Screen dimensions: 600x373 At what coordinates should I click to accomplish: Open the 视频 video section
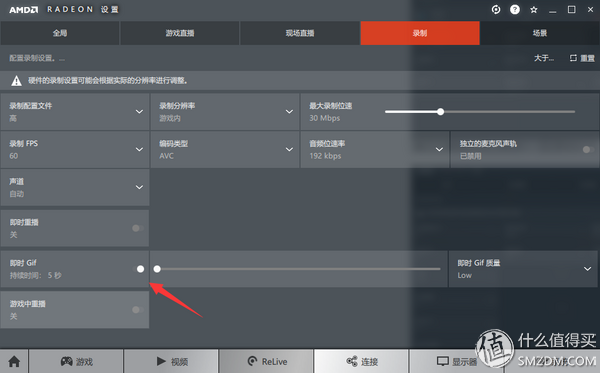pyautogui.click(x=171, y=361)
